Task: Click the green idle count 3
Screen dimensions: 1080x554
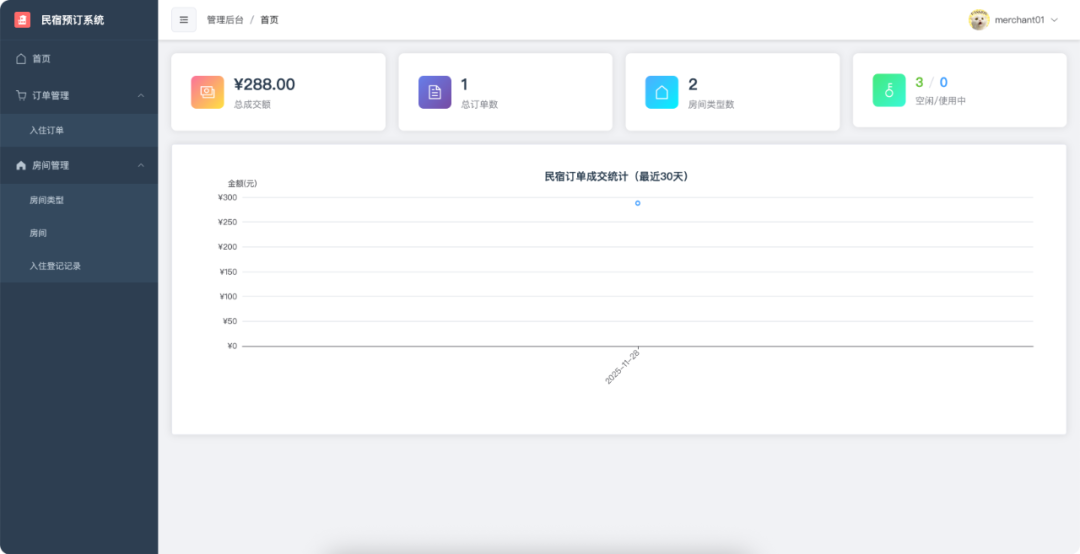Action: click(919, 83)
